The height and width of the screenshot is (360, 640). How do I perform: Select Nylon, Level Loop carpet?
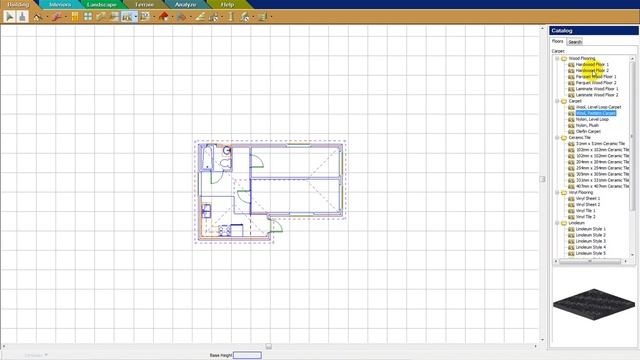point(592,119)
